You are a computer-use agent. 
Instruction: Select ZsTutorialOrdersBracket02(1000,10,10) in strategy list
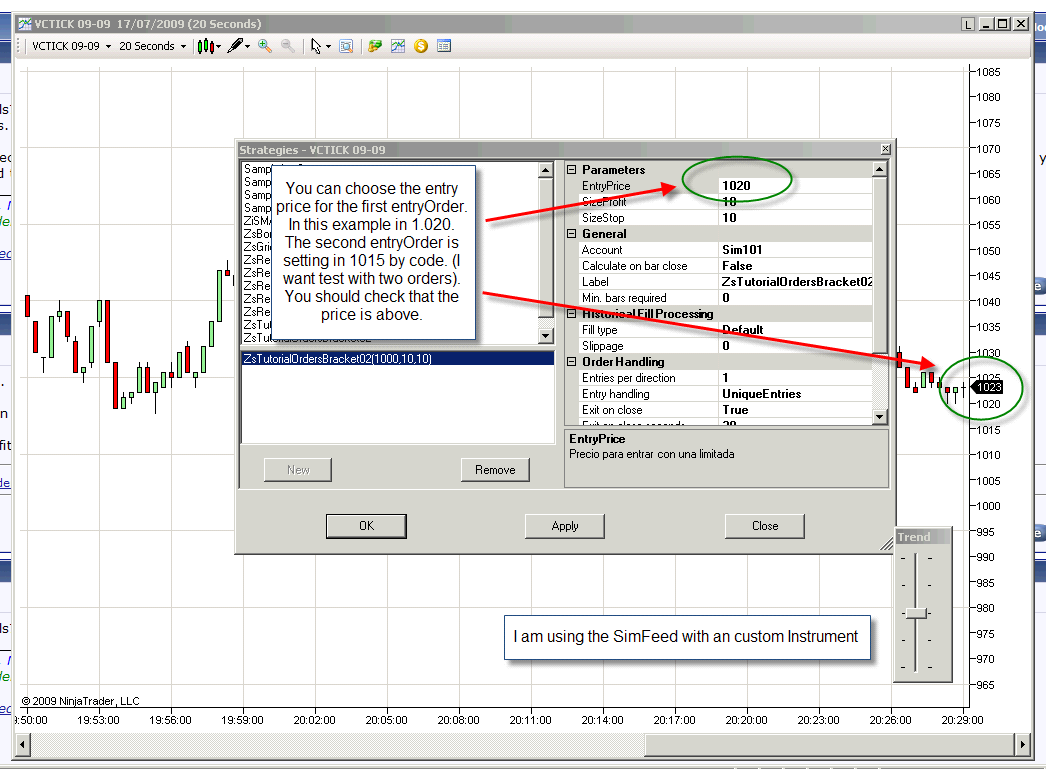point(398,359)
